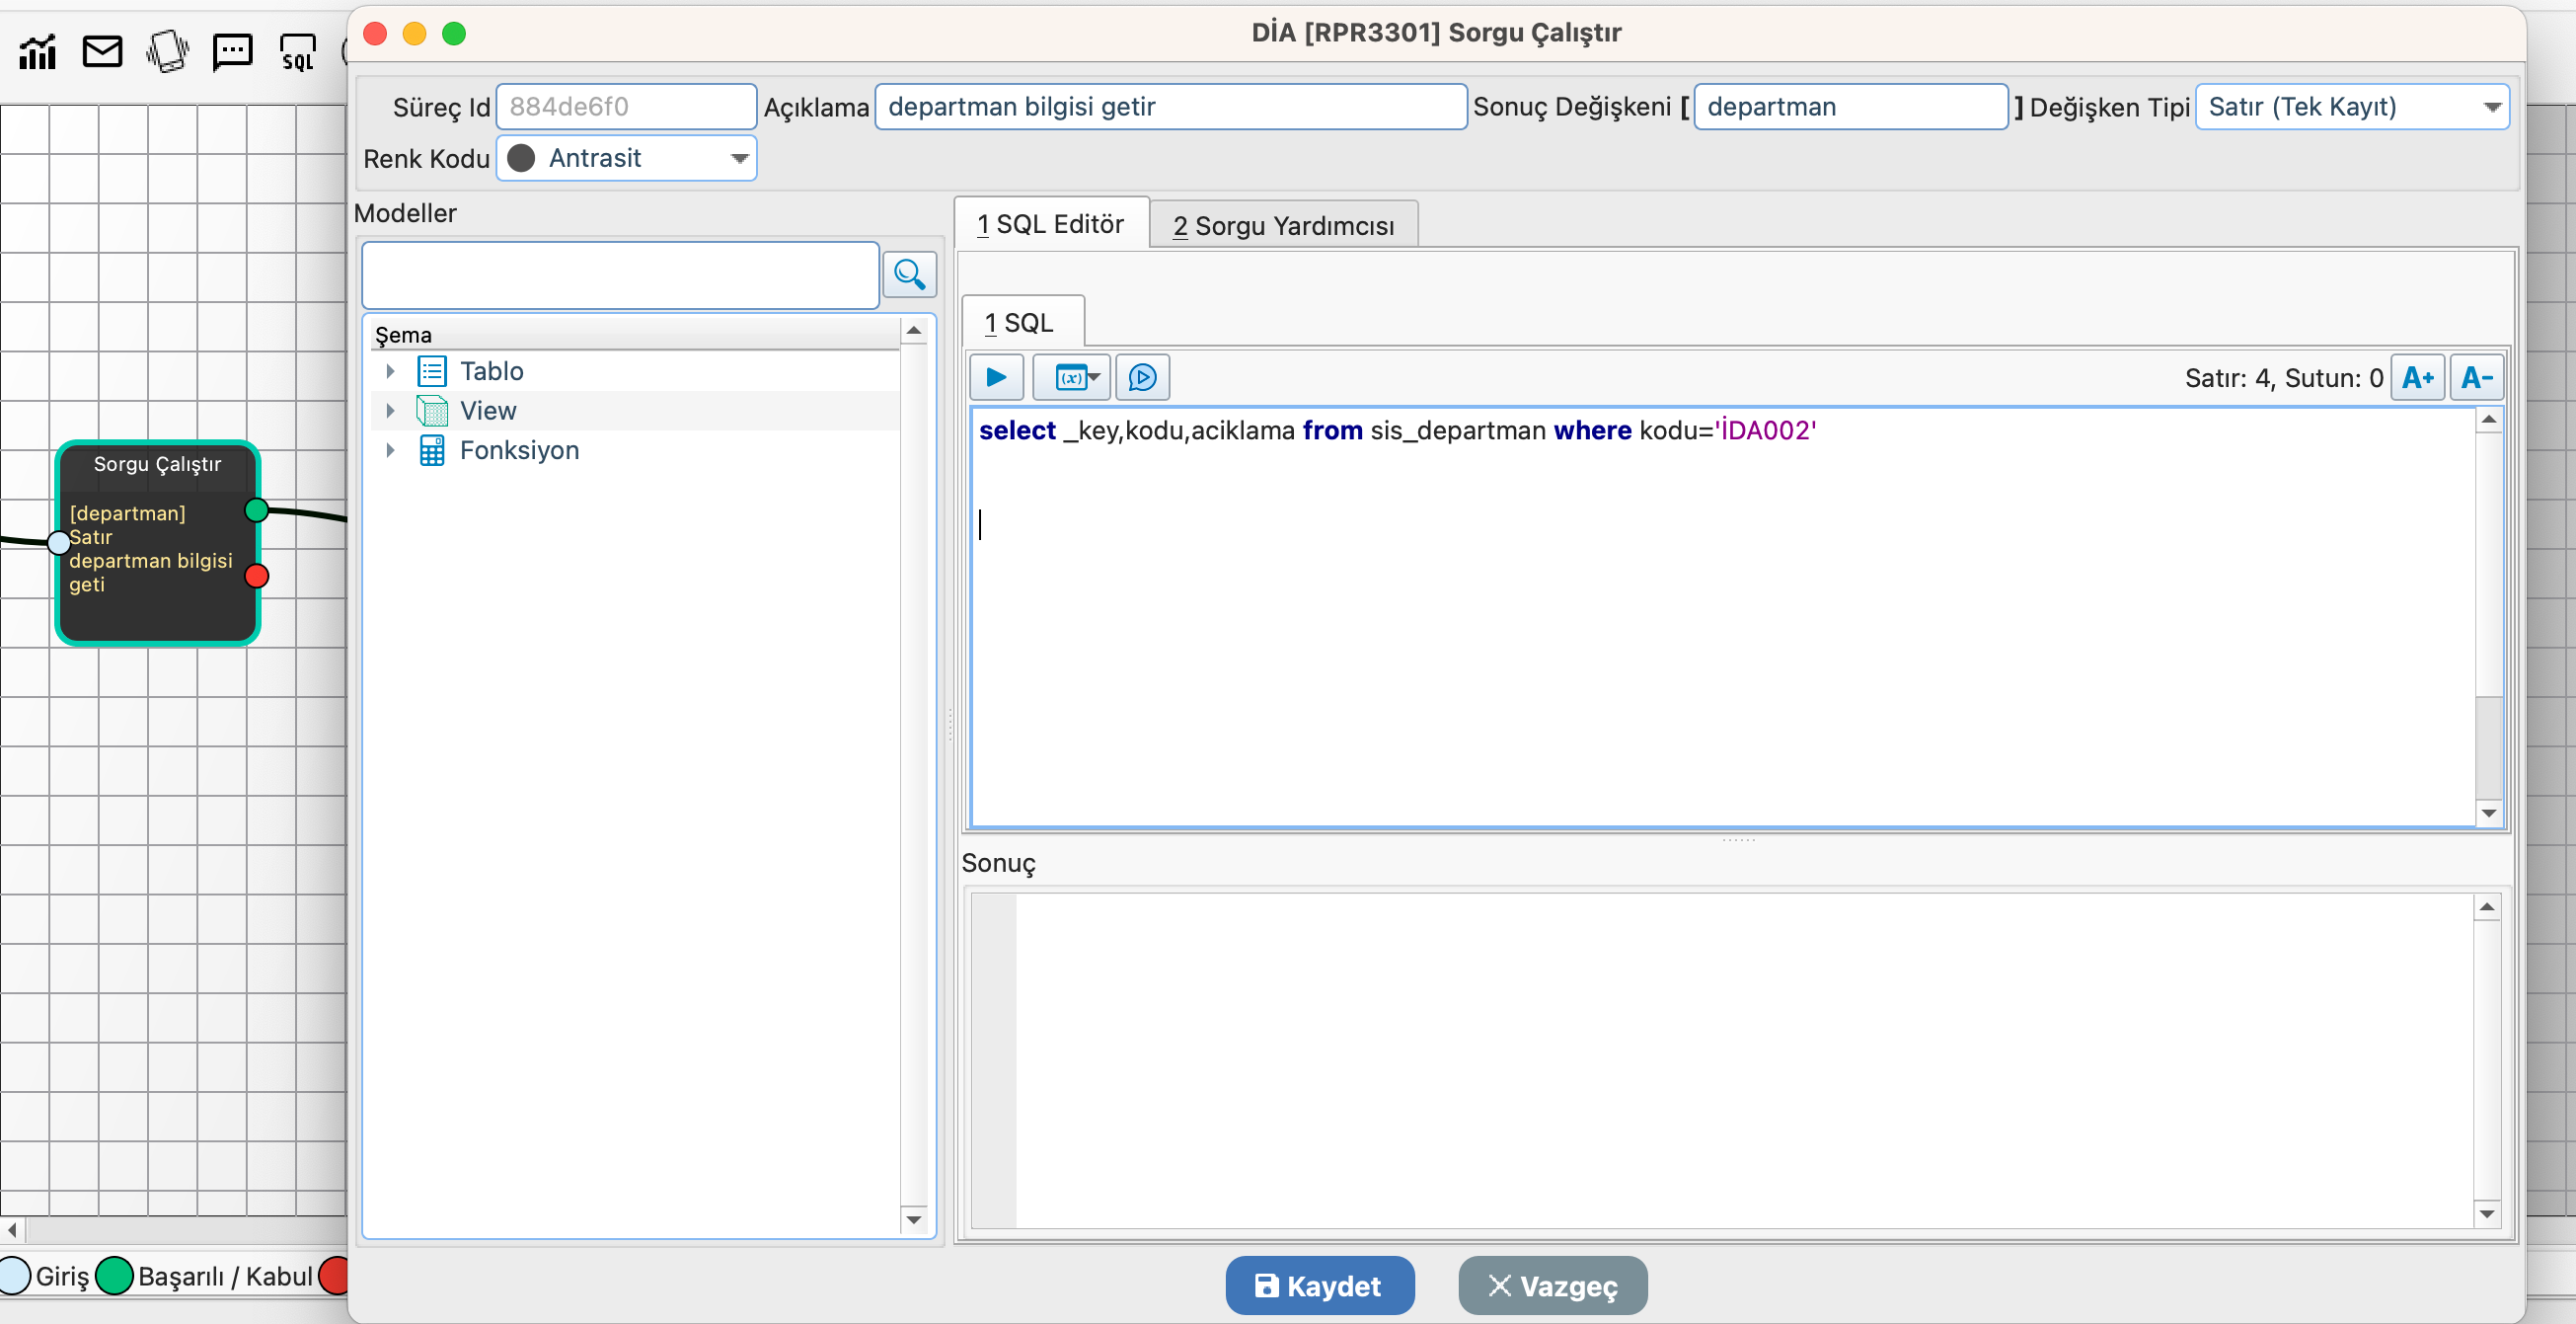Select the 1 SQL inner tab

point(1020,323)
